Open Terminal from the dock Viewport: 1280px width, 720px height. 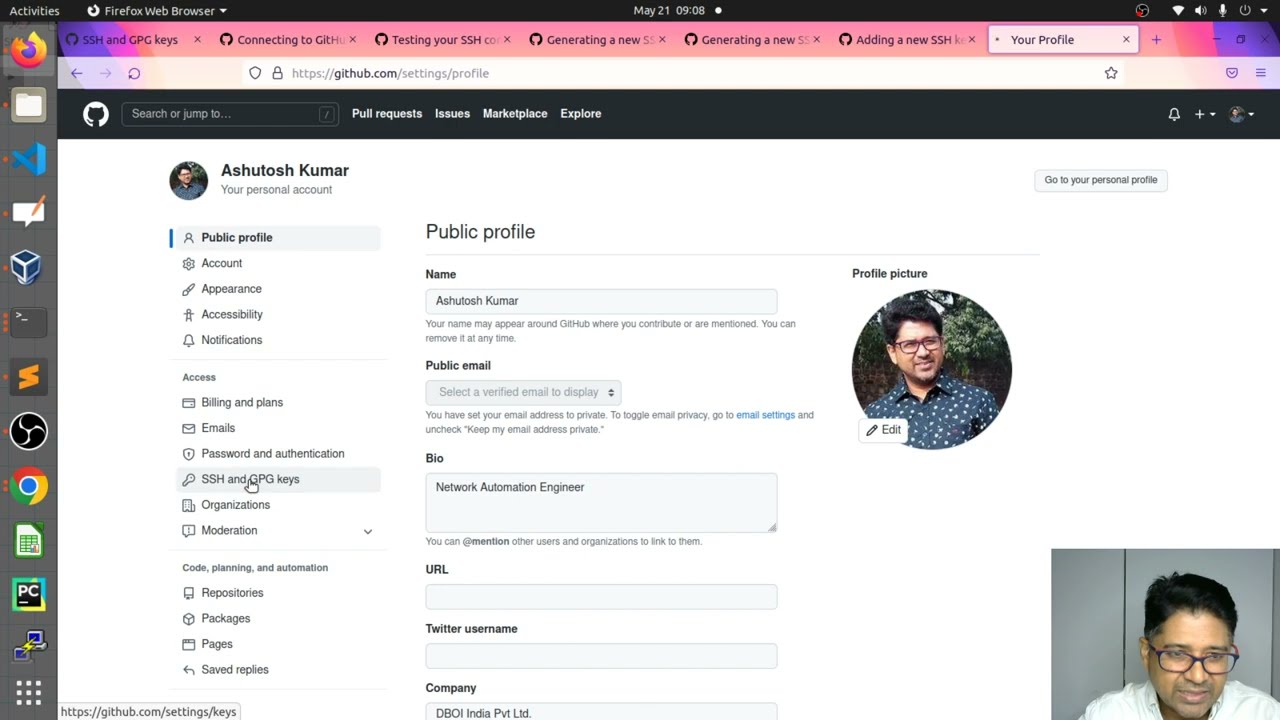coord(28,321)
